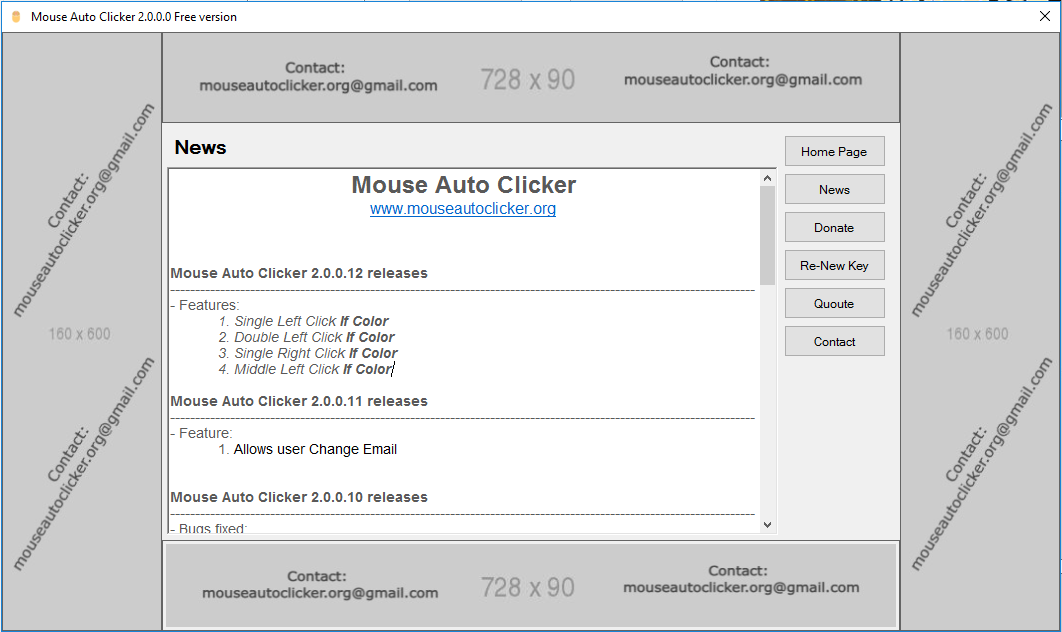This screenshot has height=632, width=1062.
Task: Open the Contact page
Action: pos(834,341)
